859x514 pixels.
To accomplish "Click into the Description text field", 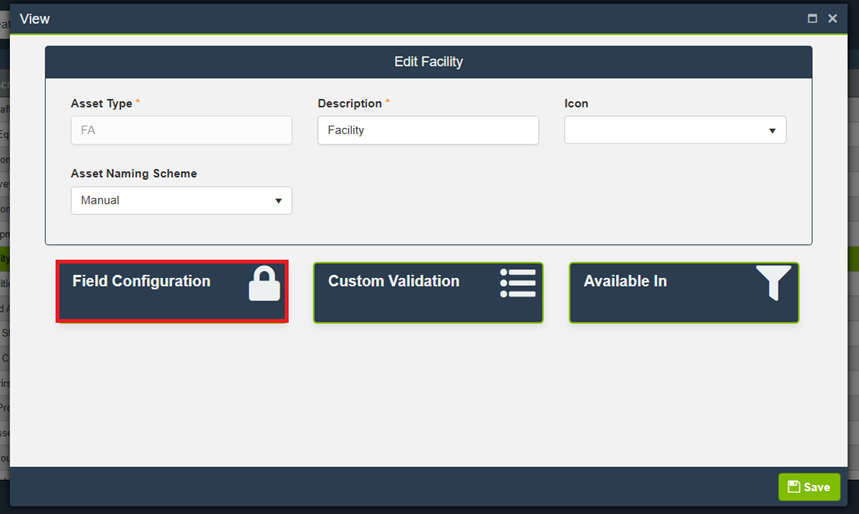I will 428,130.
